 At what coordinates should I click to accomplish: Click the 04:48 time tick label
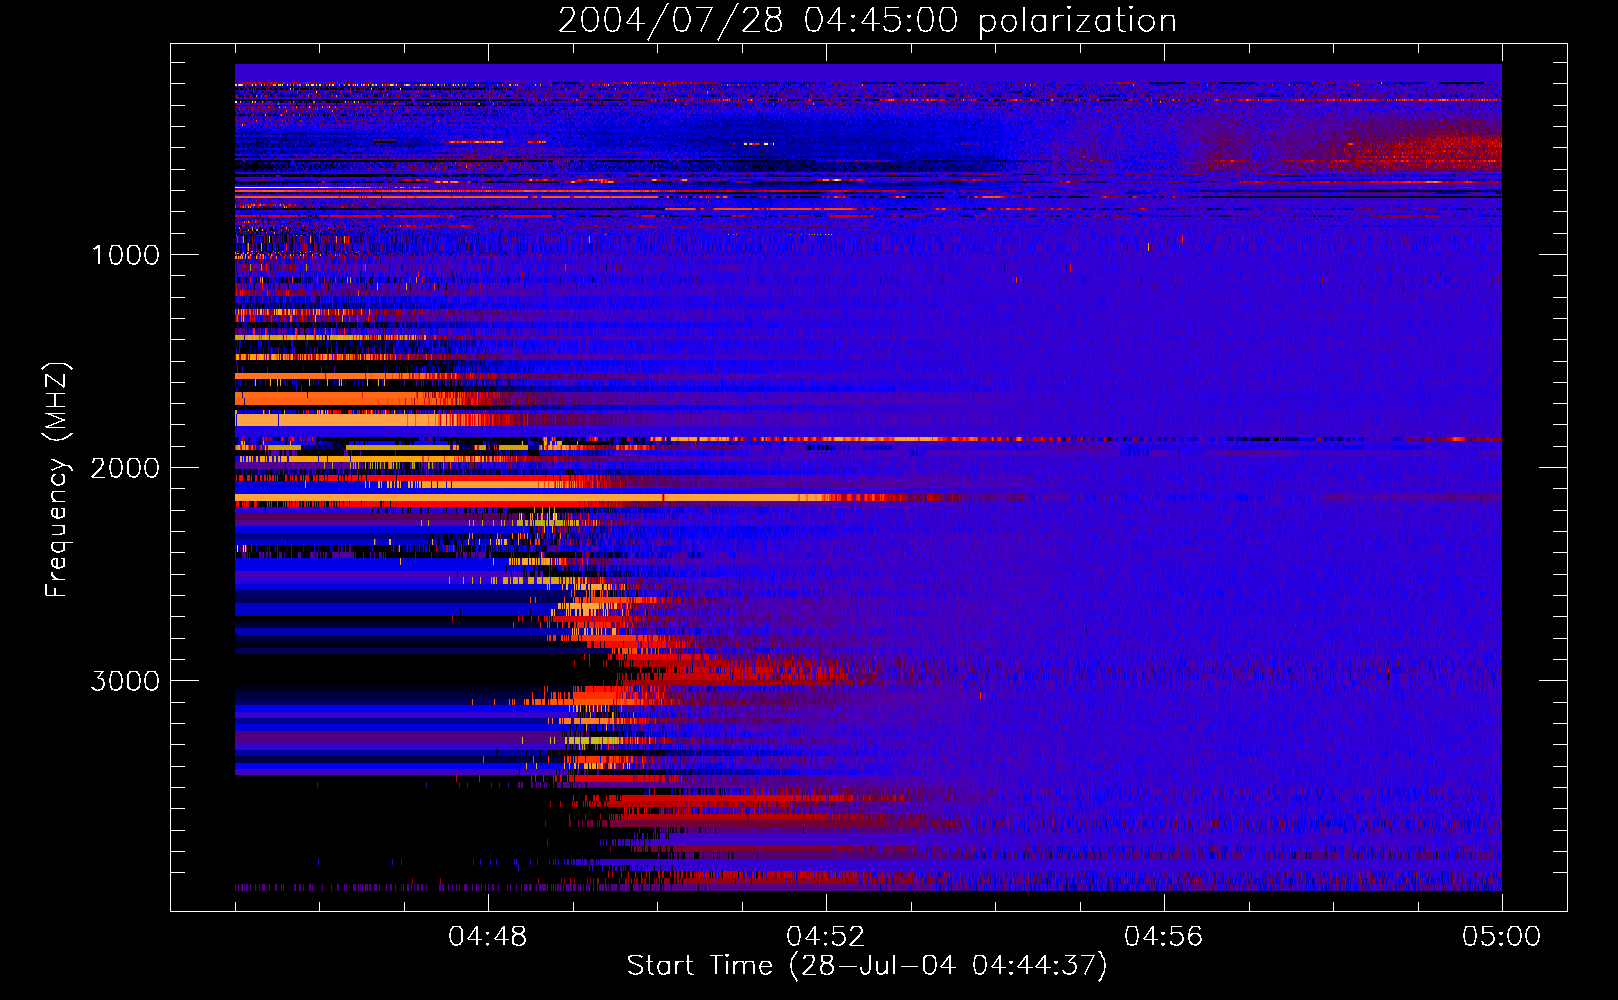pyautogui.click(x=488, y=937)
